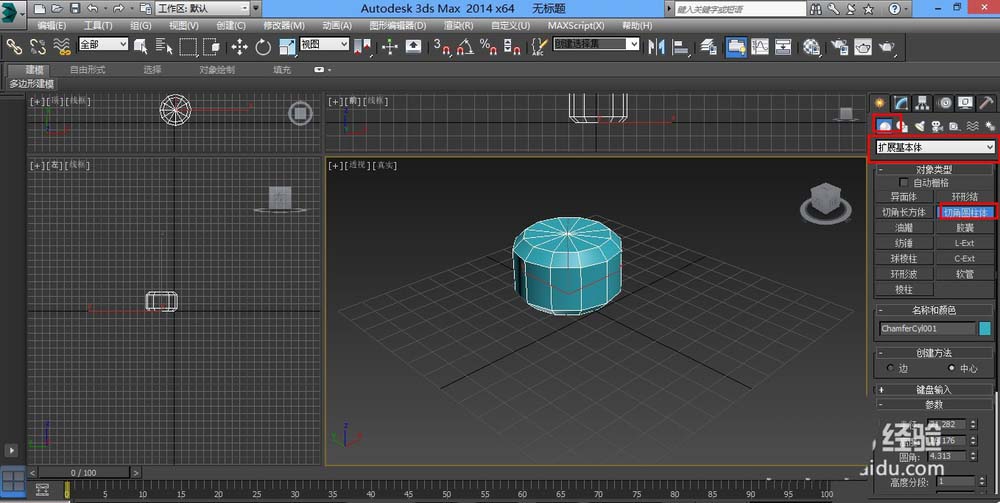Click the Render Production teapot icon
This screenshot has height=503, width=1000.
pyautogui.click(x=886, y=46)
